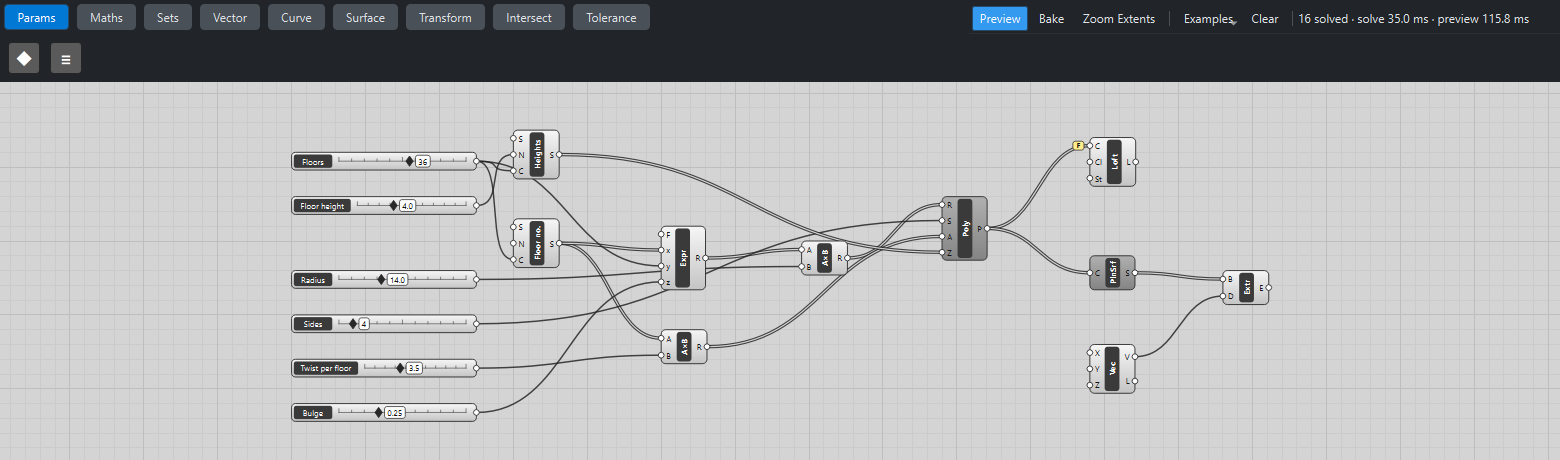Open the Maths tab
This screenshot has height=460, width=1560.
pos(107,17)
